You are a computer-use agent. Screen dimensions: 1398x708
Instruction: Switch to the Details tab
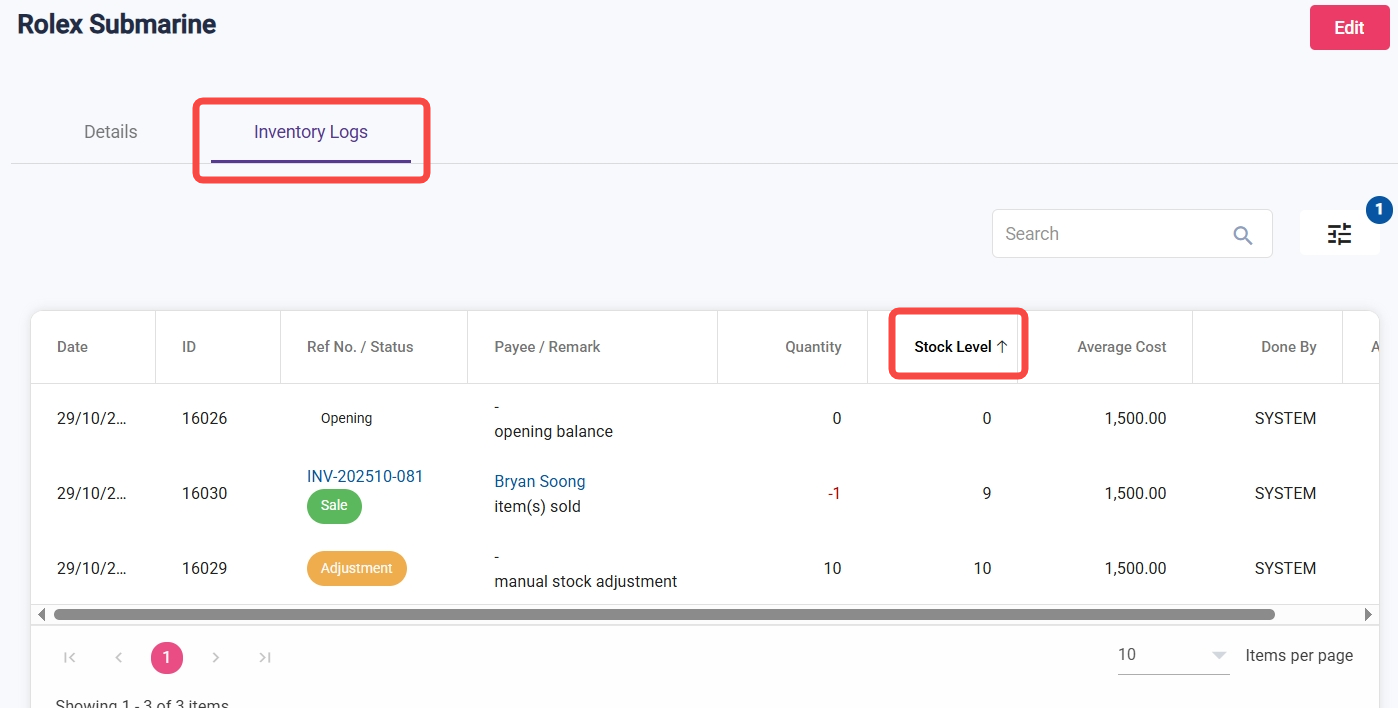[x=111, y=132]
